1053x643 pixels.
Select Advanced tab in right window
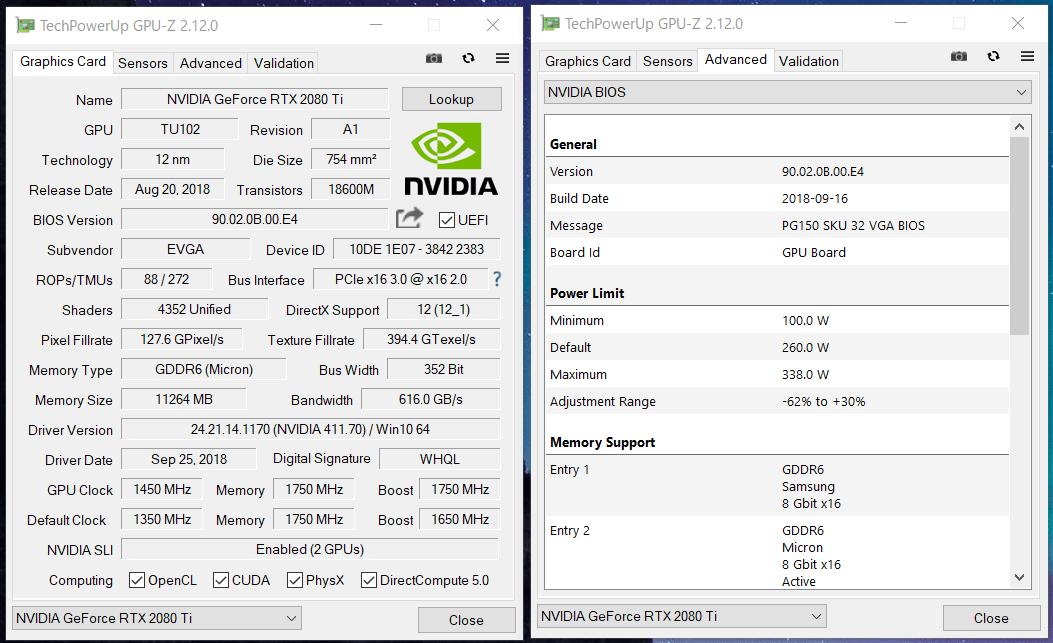(x=736, y=59)
